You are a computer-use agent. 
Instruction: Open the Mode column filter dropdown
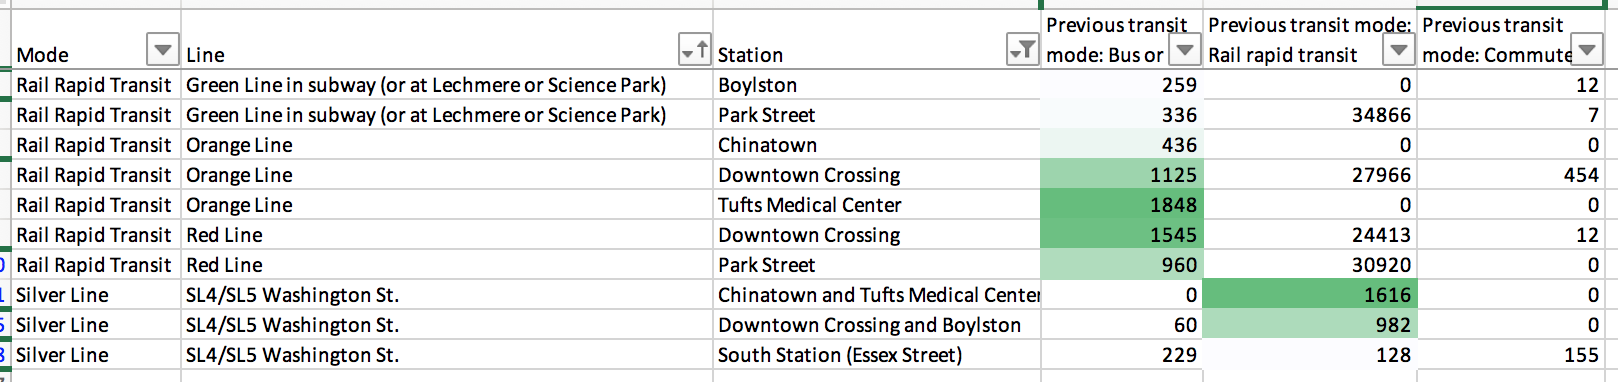(x=162, y=48)
